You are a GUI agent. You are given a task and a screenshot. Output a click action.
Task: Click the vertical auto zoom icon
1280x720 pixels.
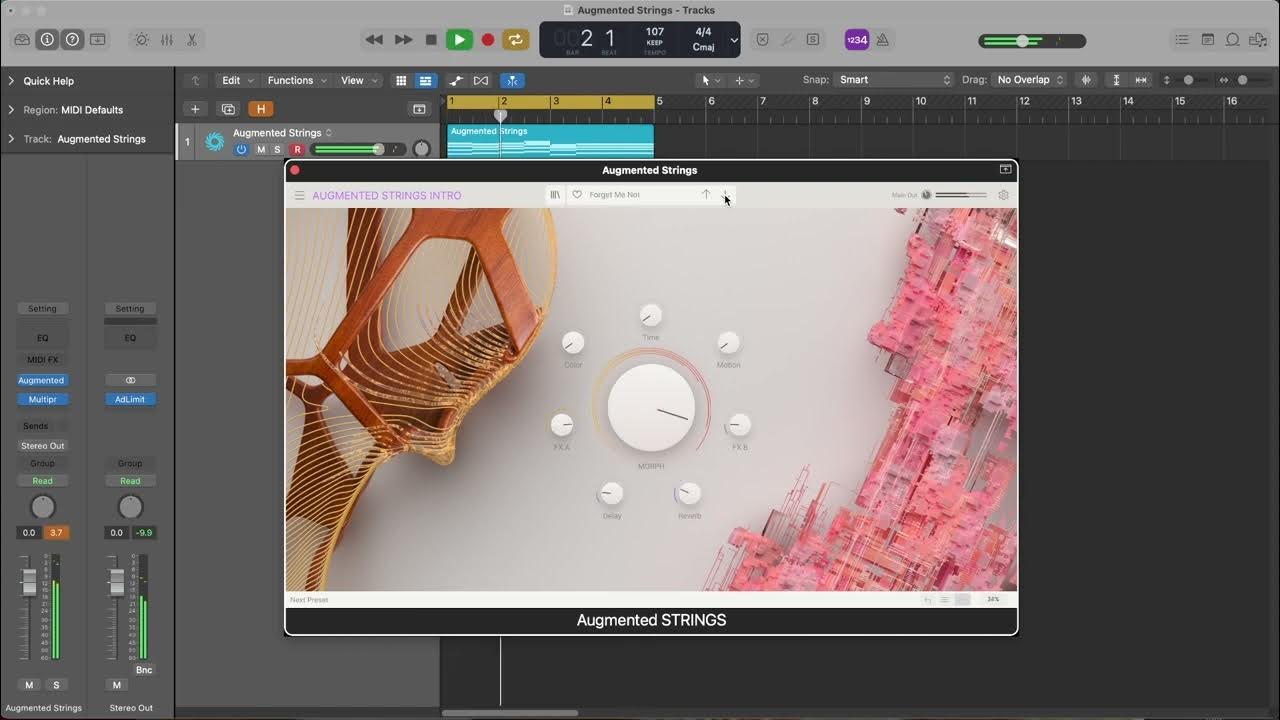coord(1116,80)
